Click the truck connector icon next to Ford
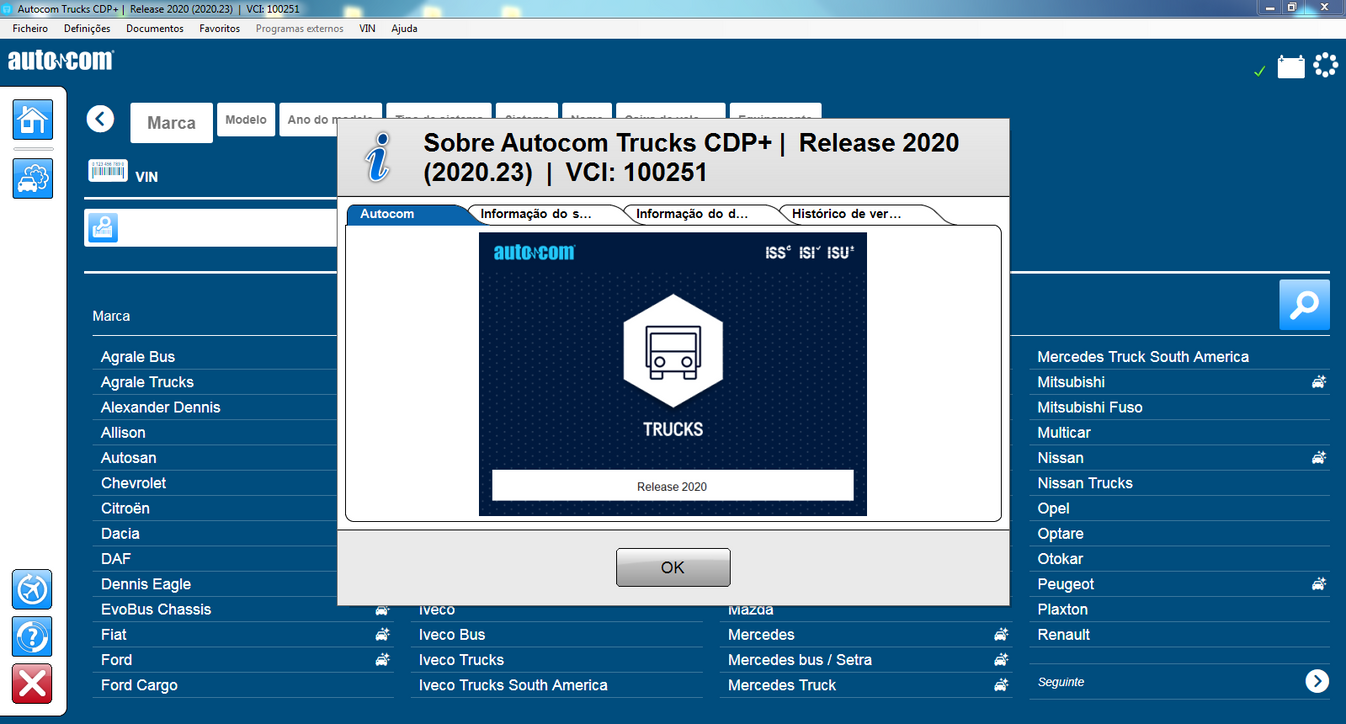Image resolution: width=1346 pixels, height=724 pixels. click(x=381, y=659)
